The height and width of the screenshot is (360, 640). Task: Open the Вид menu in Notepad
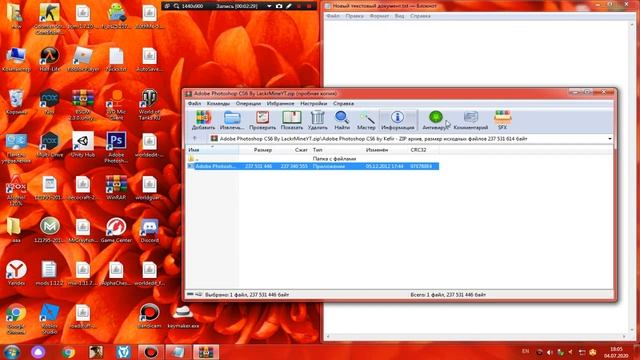(399, 16)
